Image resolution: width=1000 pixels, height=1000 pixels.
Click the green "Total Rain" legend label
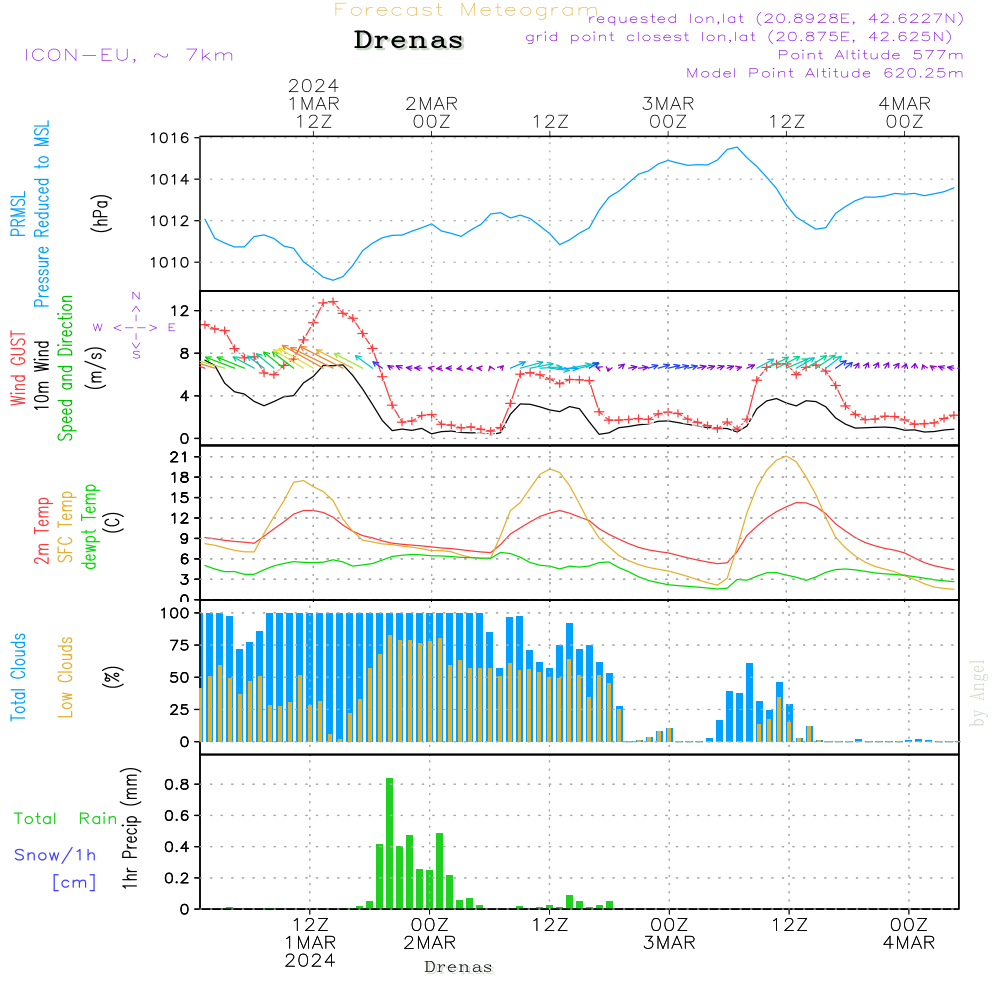click(x=66, y=818)
